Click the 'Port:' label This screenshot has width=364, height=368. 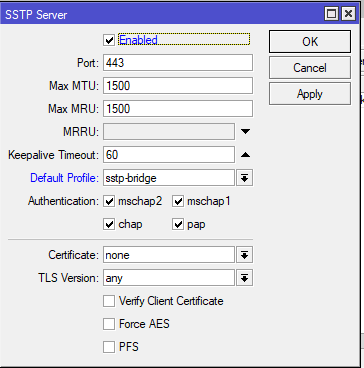(88, 63)
